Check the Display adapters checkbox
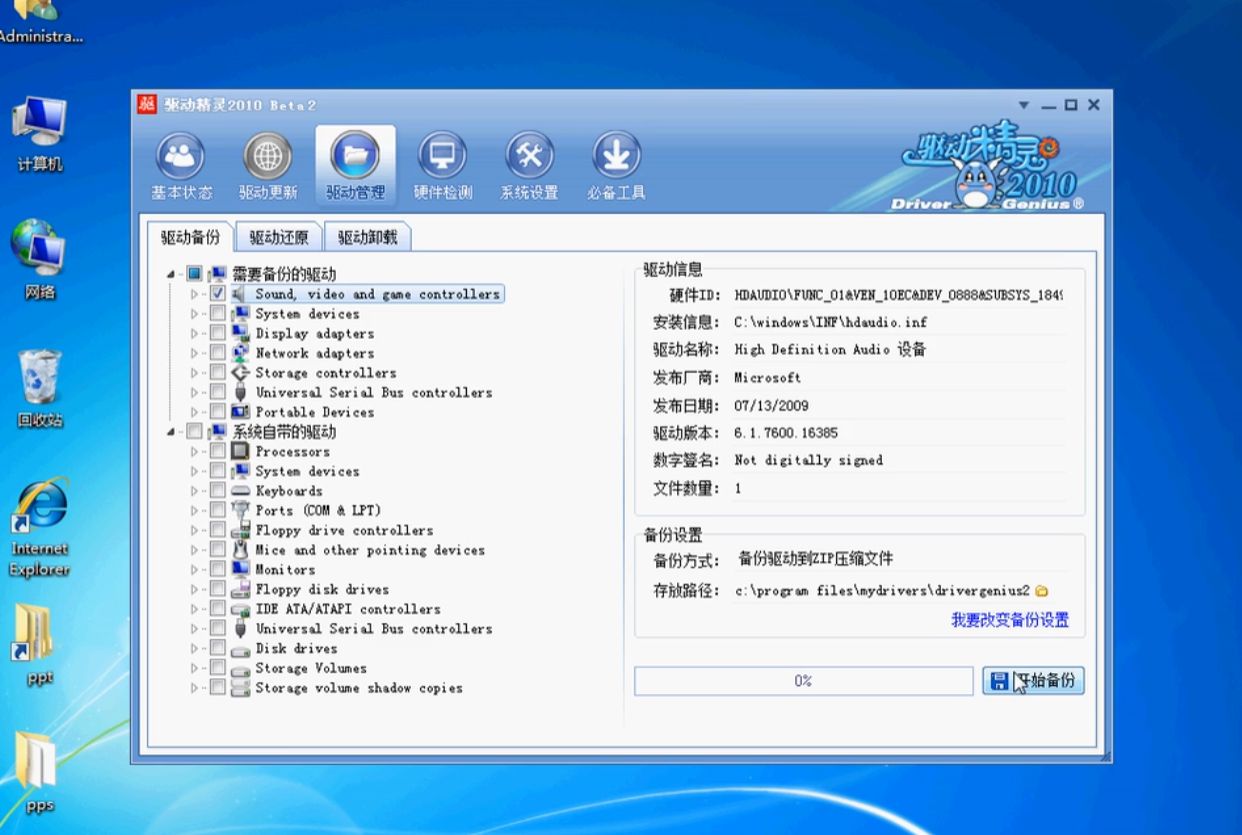Screen dimensions: 1242x835 pyautogui.click(x=217, y=333)
